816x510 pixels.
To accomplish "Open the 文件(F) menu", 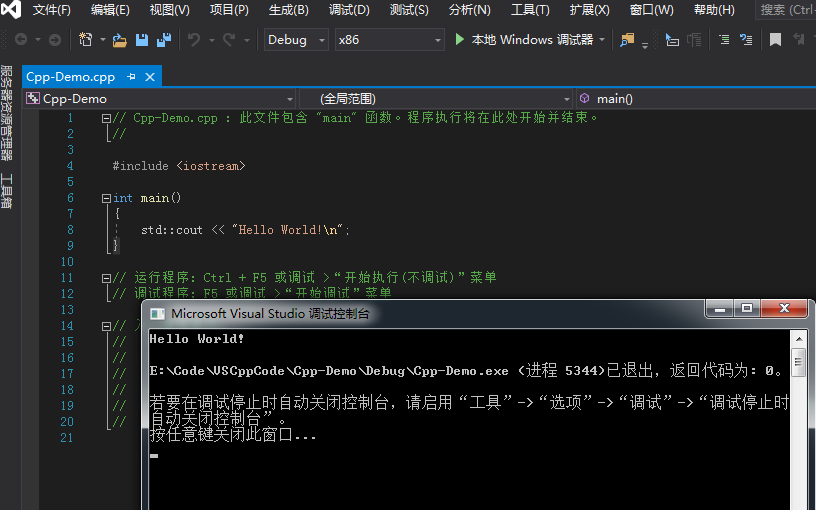I will [52, 10].
